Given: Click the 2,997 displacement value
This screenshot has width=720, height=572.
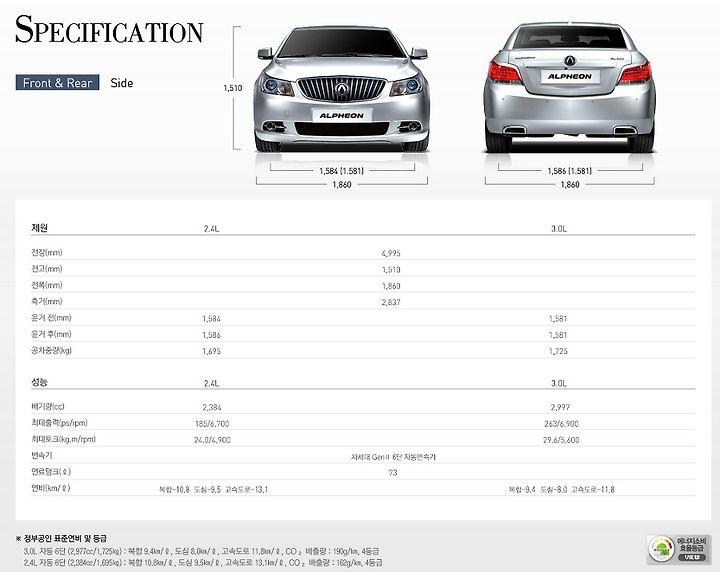Looking at the screenshot, I should click(x=560, y=407).
